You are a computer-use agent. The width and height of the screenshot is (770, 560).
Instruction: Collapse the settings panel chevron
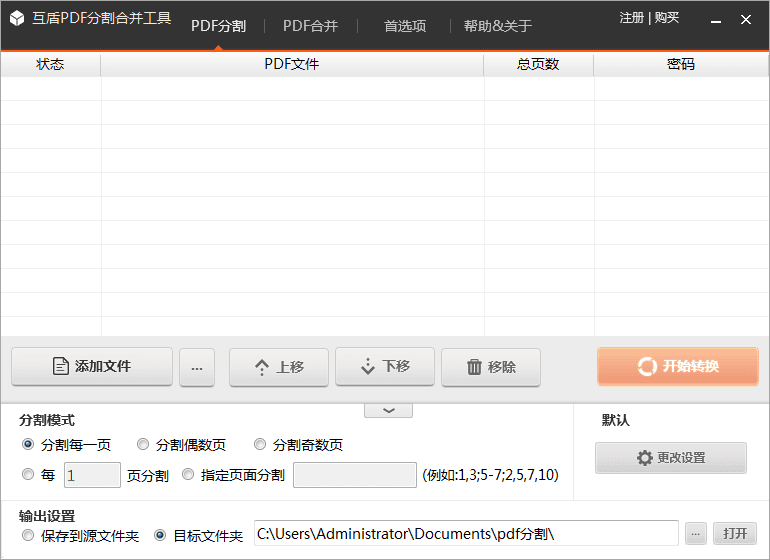(x=388, y=410)
